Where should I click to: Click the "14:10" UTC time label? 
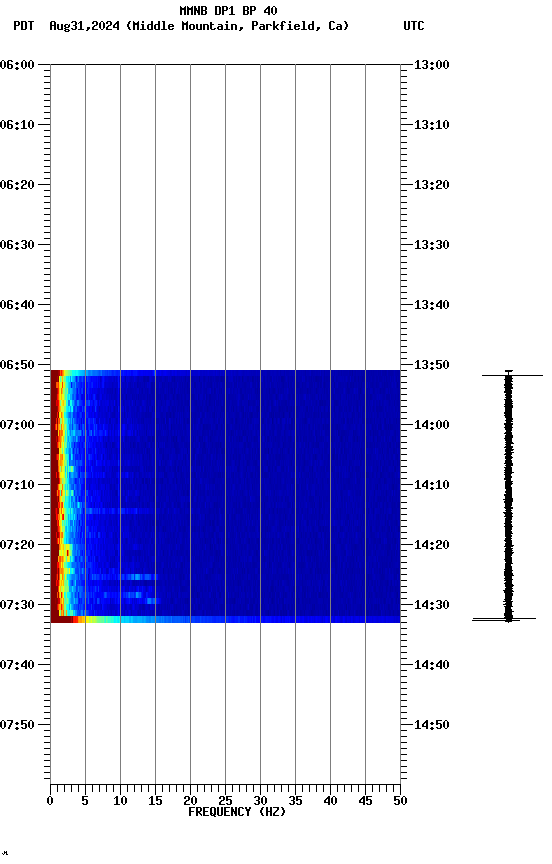point(432,485)
